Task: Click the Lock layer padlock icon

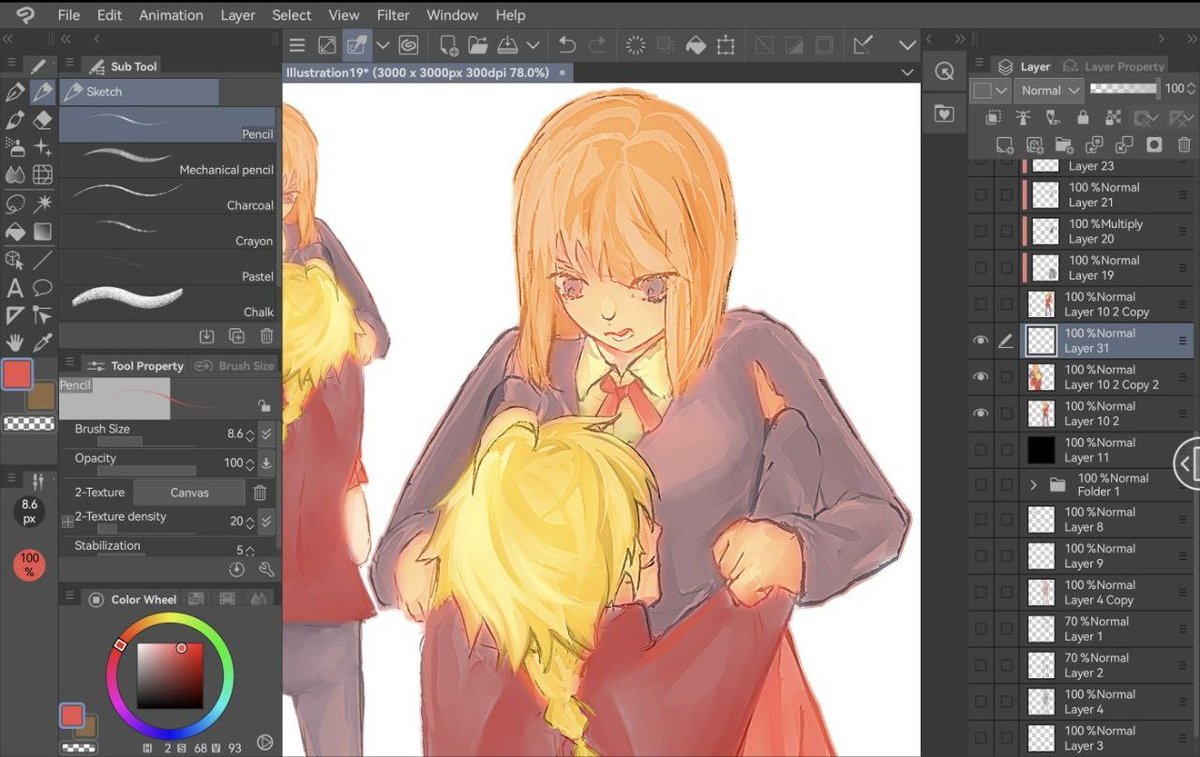Action: coord(1083,118)
